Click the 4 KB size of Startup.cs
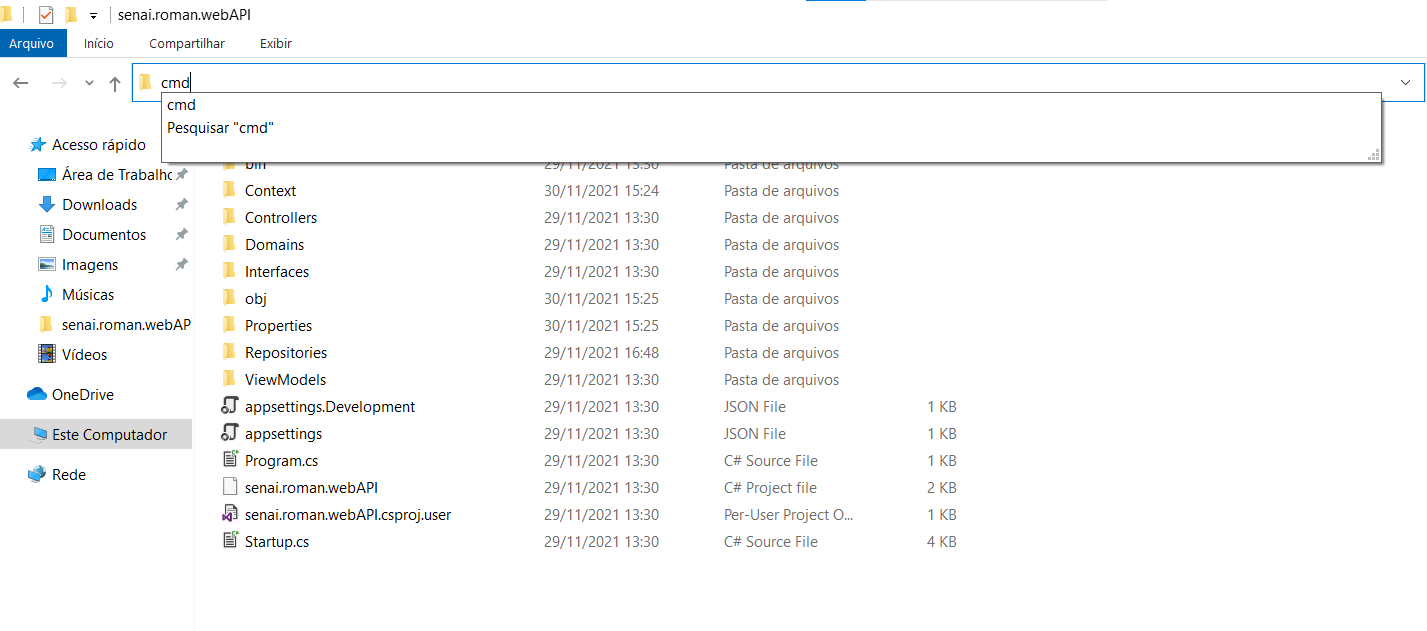The width and height of the screenshot is (1427, 631). (941, 542)
